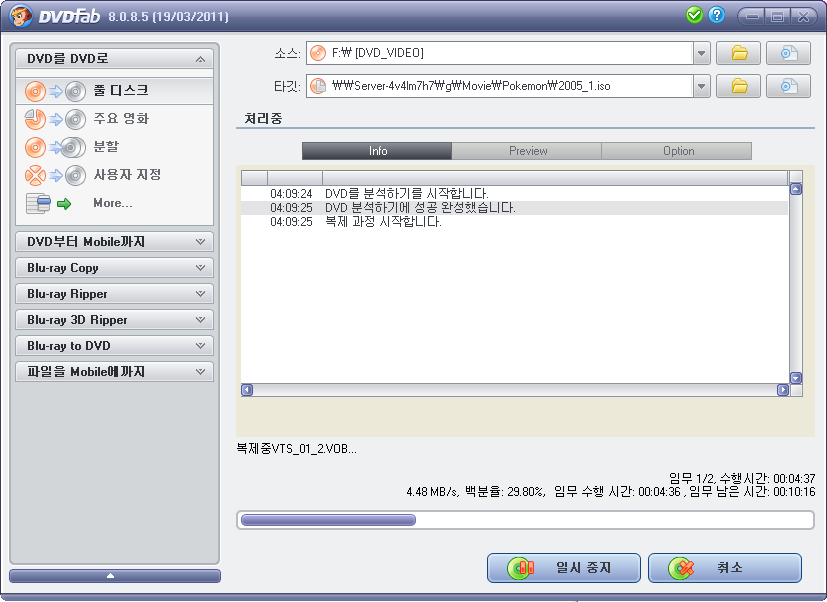Expand the Blu-ray Copy section
The height and width of the screenshot is (602, 827).
[x=114, y=268]
